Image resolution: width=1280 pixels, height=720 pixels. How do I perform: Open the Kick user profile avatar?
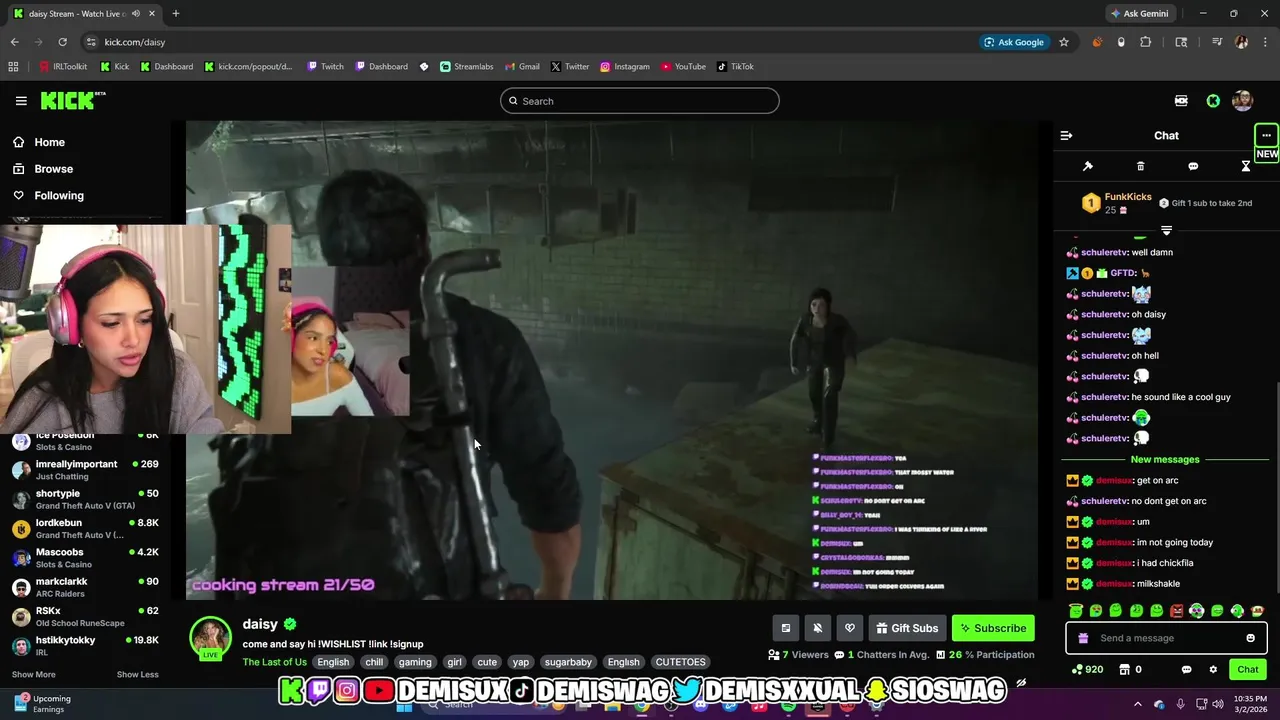click(x=1243, y=101)
